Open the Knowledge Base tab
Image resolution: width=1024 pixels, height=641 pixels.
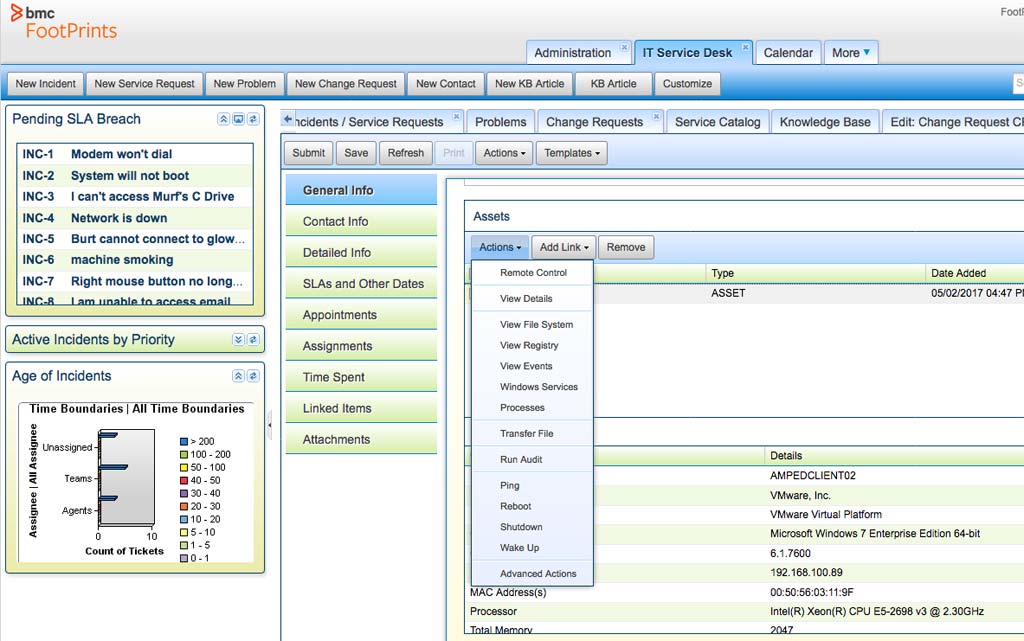pos(825,122)
